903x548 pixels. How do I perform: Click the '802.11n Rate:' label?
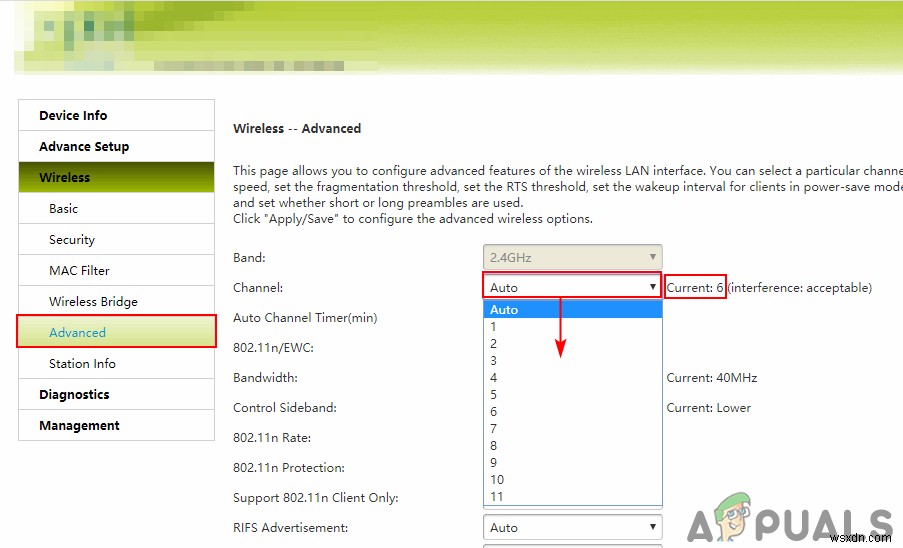(x=272, y=437)
